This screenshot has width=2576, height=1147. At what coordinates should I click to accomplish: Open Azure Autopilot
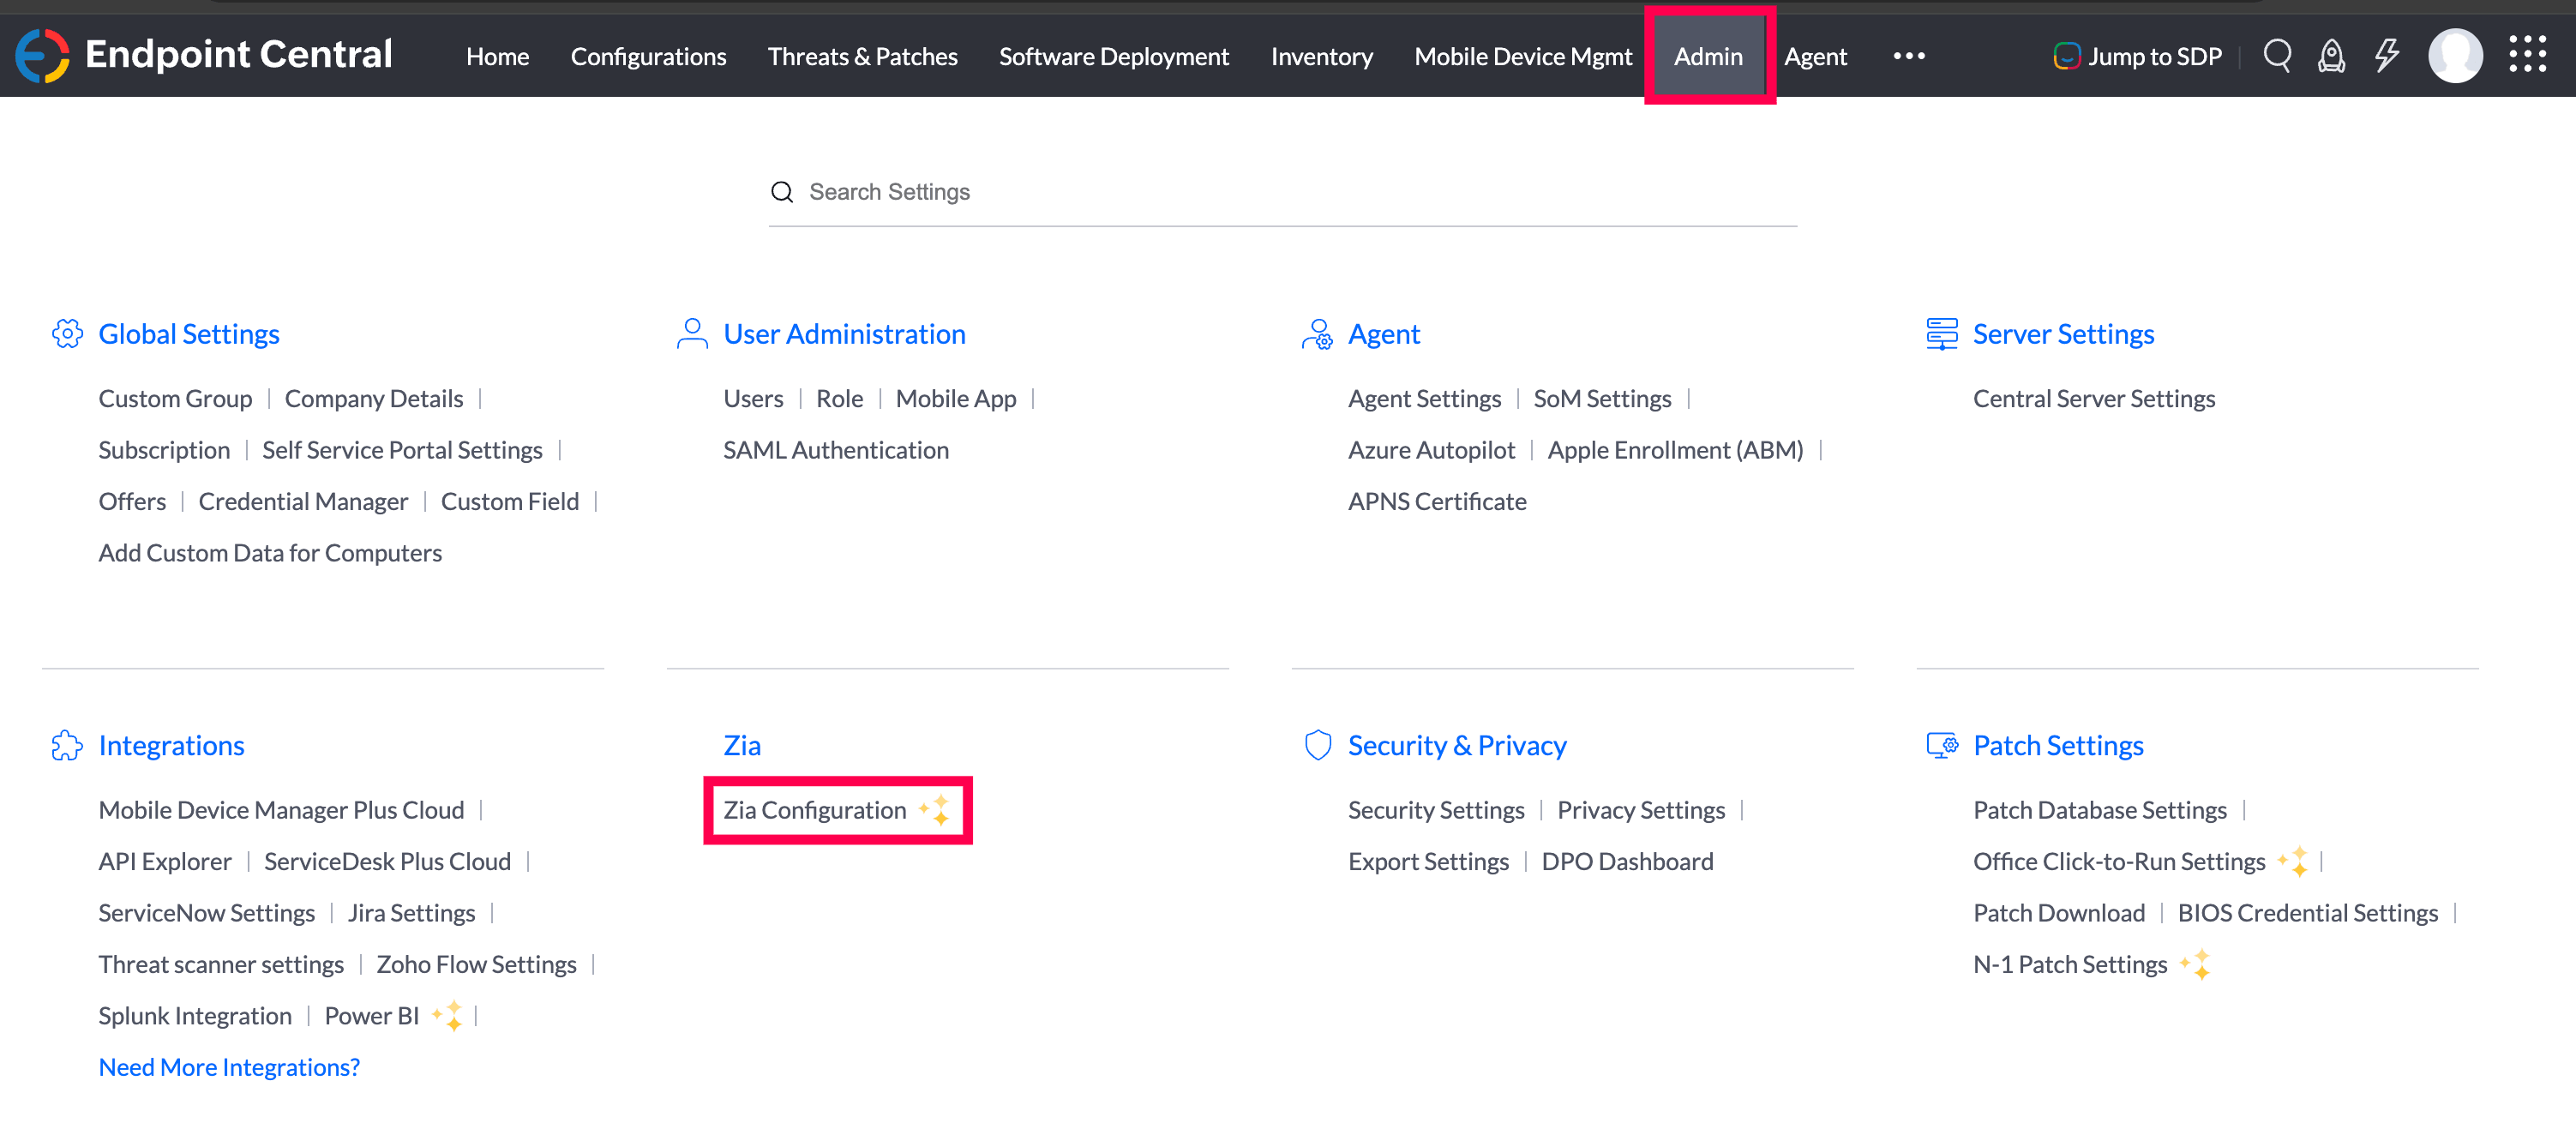click(x=1431, y=450)
